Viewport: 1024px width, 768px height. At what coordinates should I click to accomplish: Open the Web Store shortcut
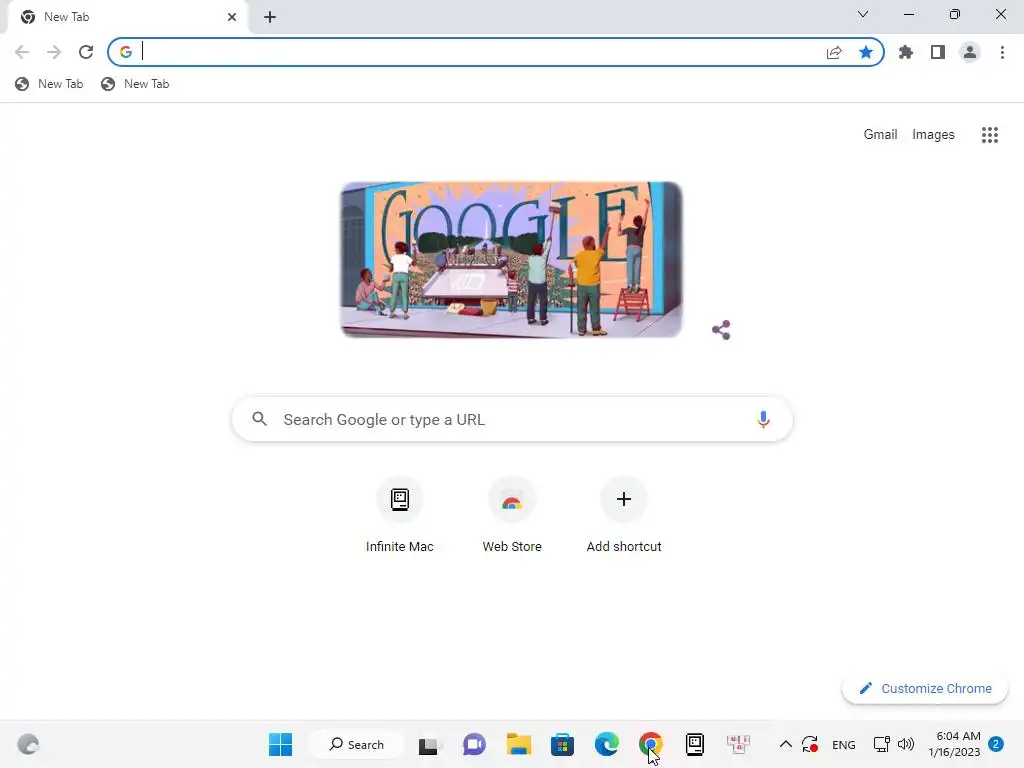tap(512, 516)
